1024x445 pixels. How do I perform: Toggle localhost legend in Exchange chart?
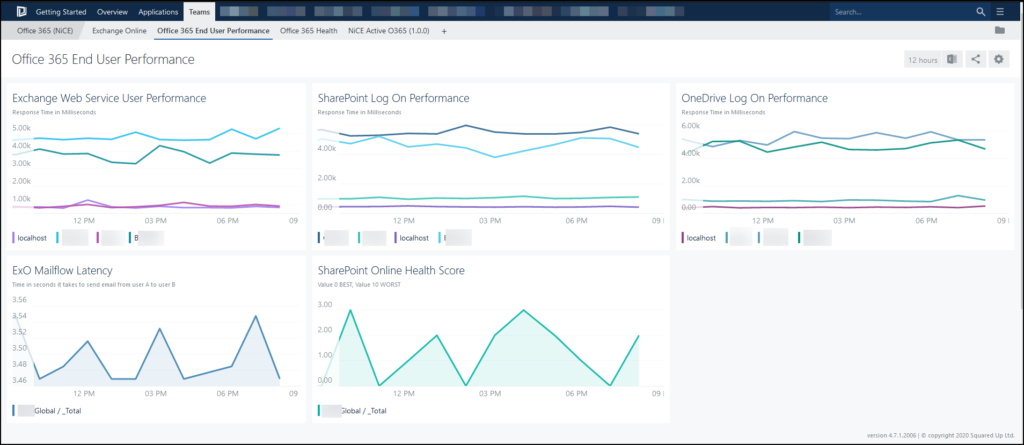coord(30,238)
